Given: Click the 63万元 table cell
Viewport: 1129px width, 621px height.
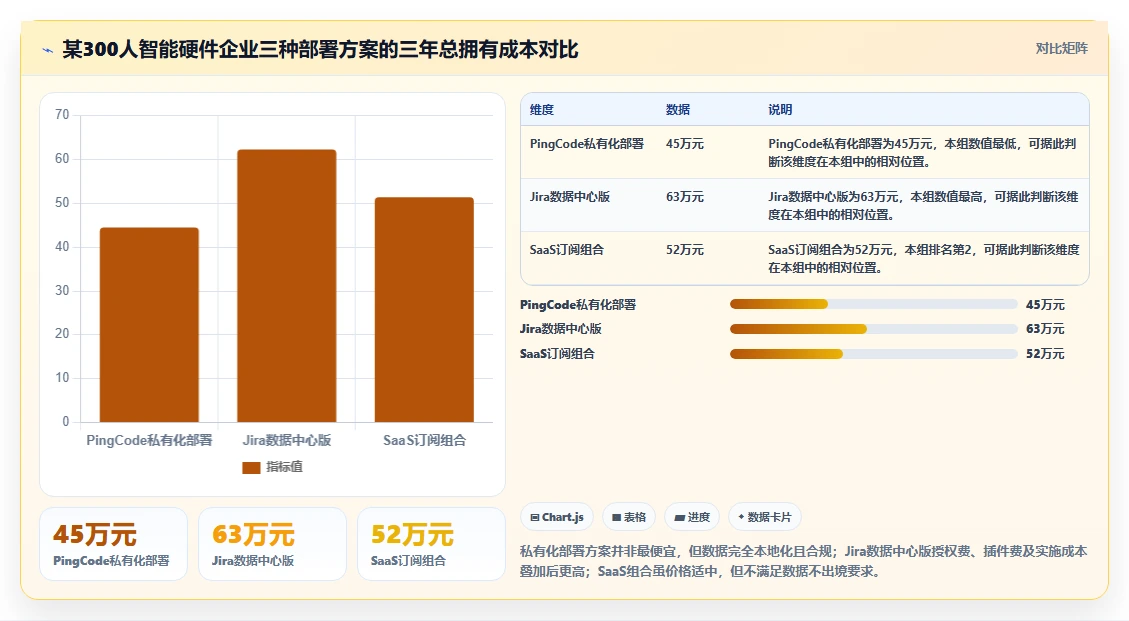Looking at the screenshot, I should click(x=685, y=197).
